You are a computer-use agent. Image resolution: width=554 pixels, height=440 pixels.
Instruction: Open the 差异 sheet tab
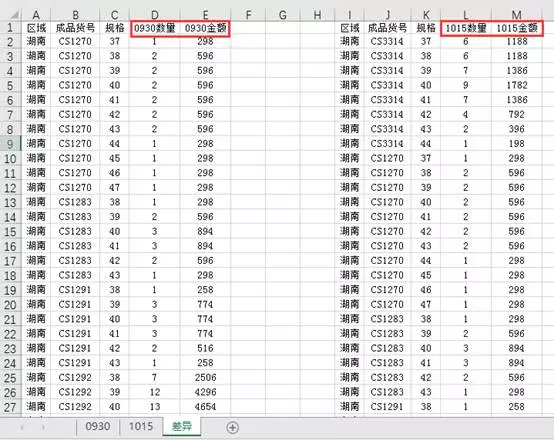[182, 426]
